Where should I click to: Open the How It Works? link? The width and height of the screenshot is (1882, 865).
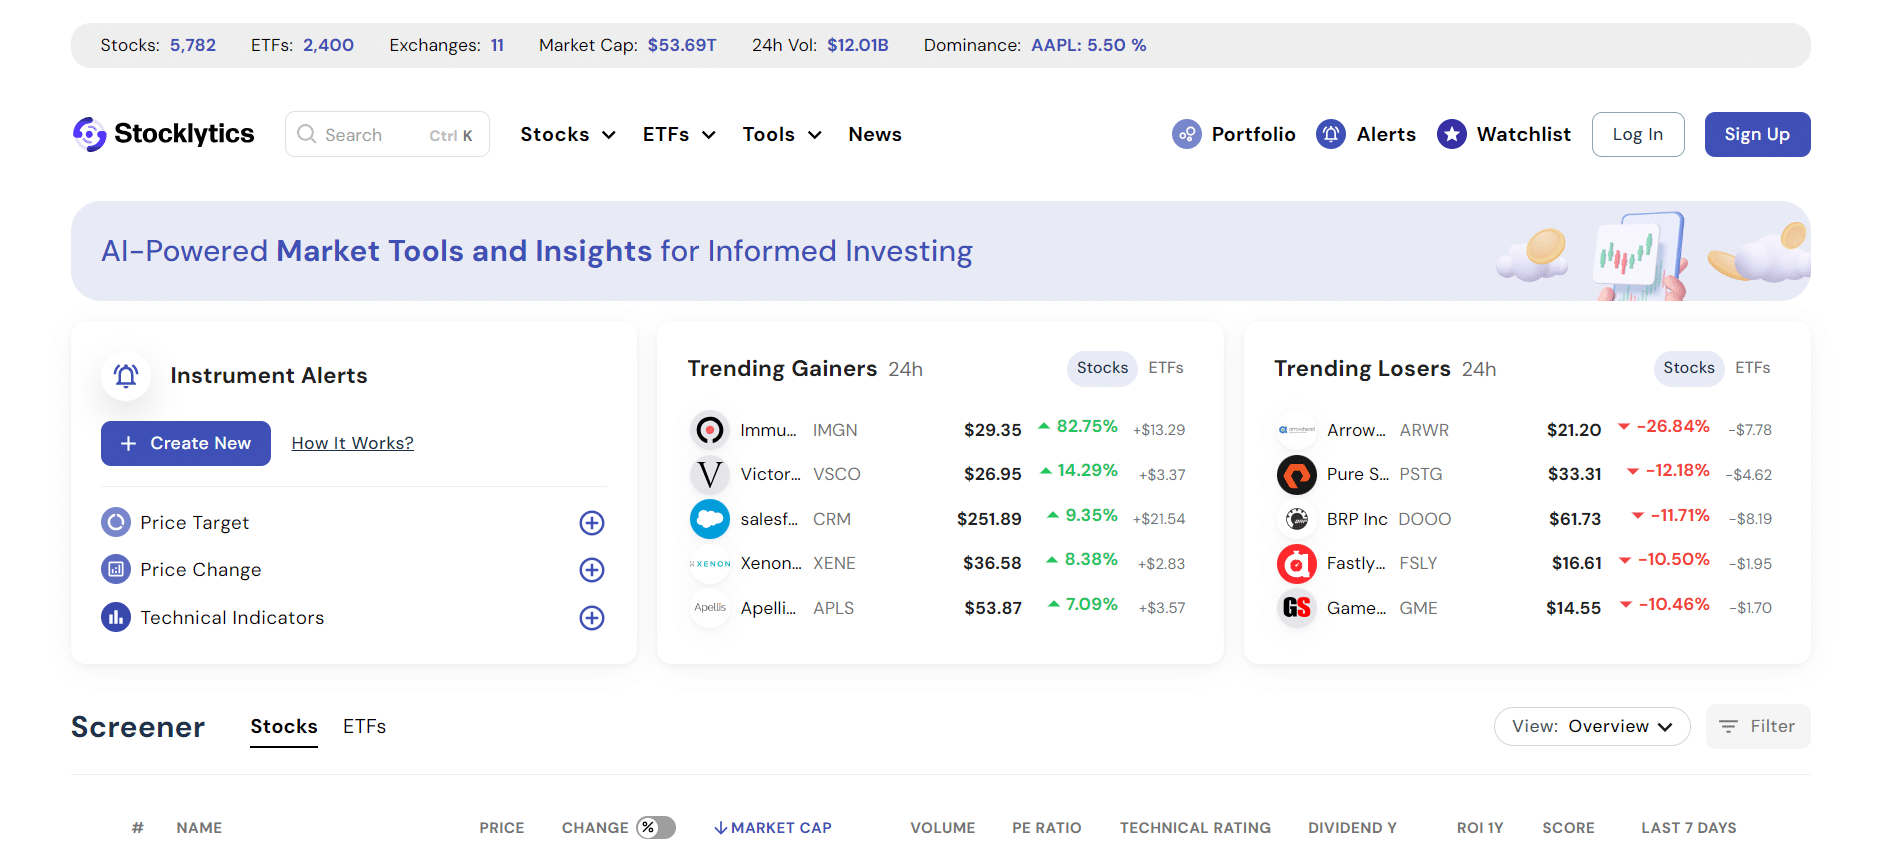(x=352, y=444)
